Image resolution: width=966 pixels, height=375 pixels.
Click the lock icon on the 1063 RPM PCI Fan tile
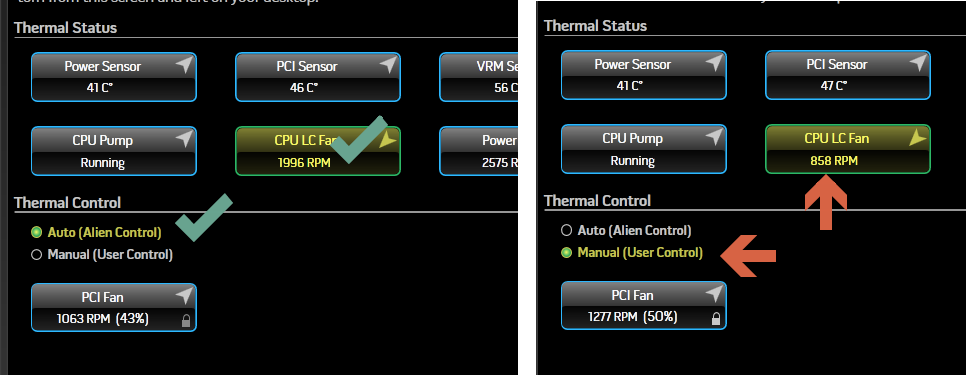point(185,320)
